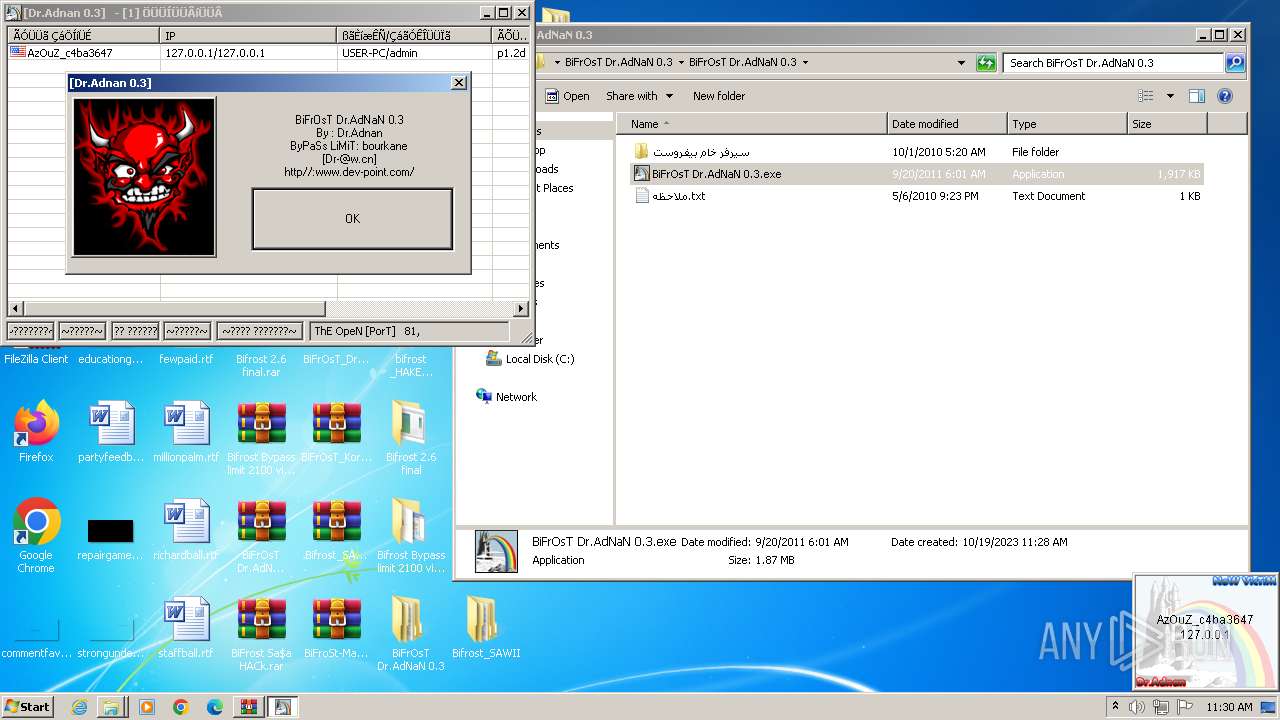The width and height of the screenshot is (1280, 720).
Task: Click the first Bifrost bottom button
Action: click(31, 331)
